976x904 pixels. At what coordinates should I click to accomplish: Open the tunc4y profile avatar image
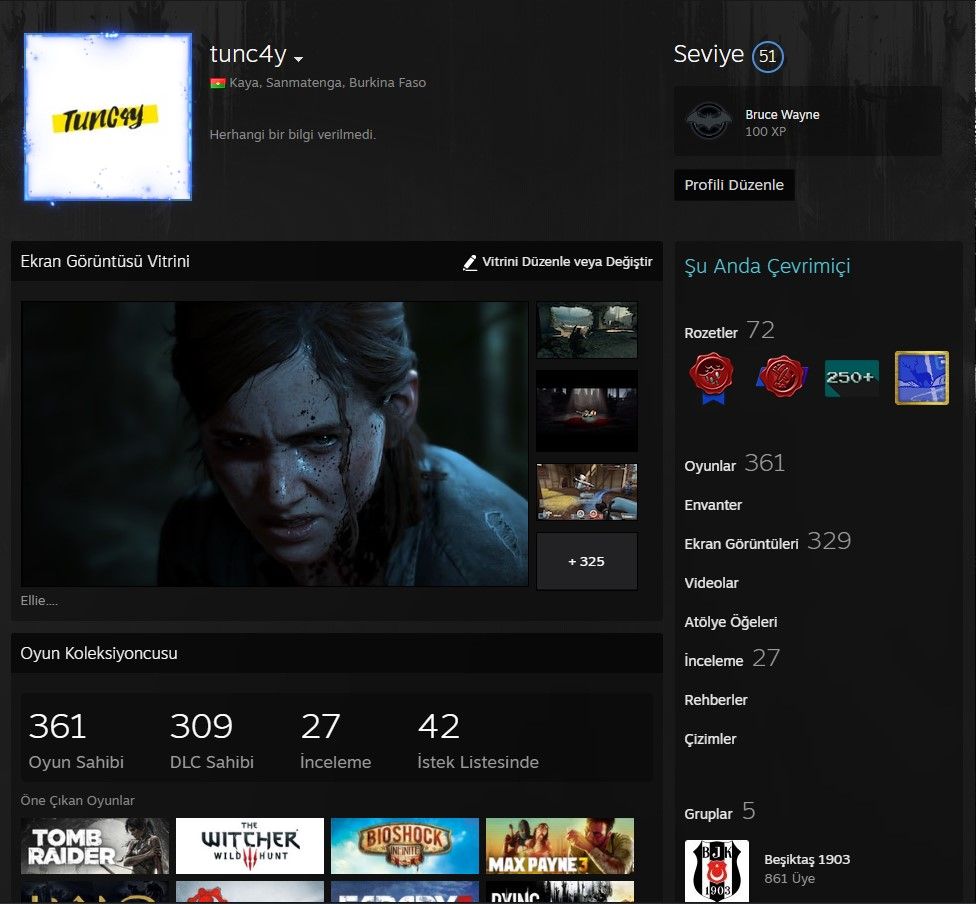coord(108,117)
